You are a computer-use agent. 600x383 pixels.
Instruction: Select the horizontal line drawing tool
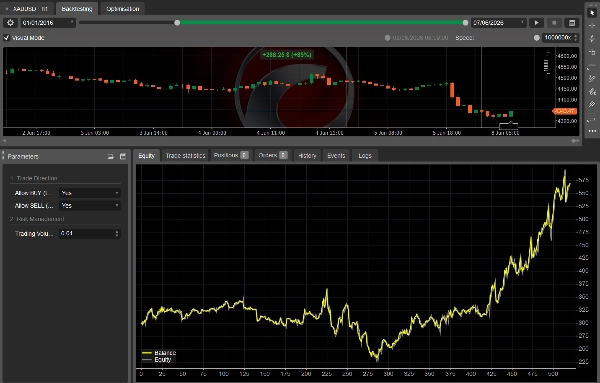click(592, 65)
